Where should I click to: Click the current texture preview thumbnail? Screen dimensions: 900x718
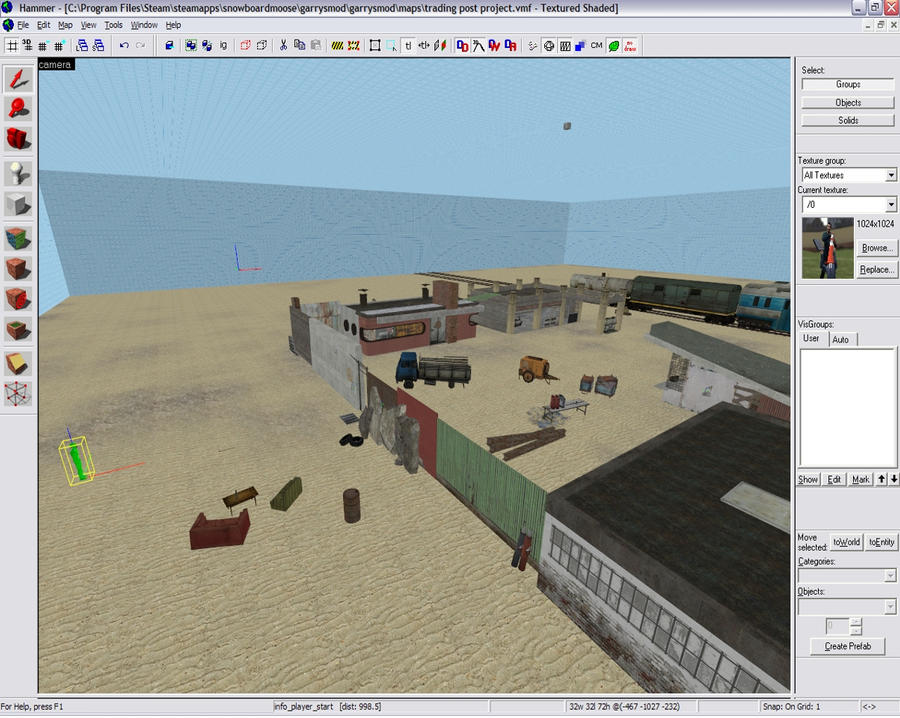click(827, 248)
